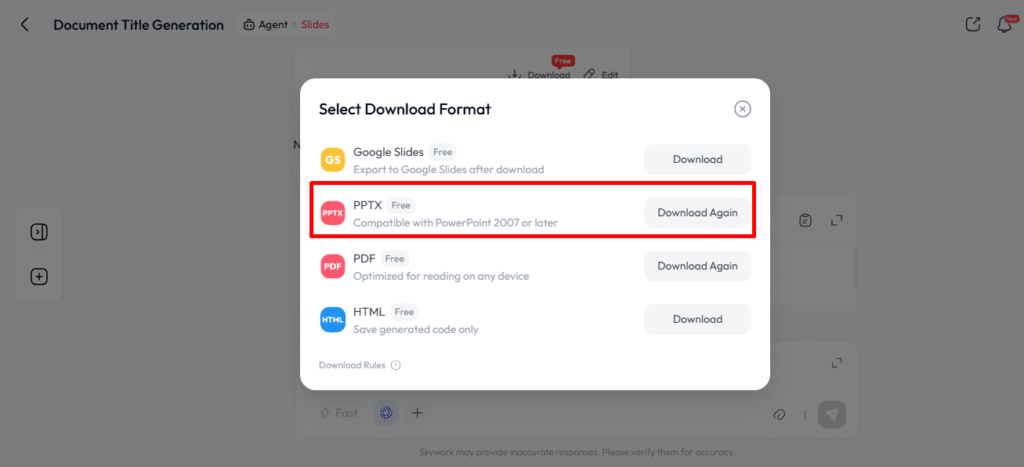Click the PDF format icon

333,266
